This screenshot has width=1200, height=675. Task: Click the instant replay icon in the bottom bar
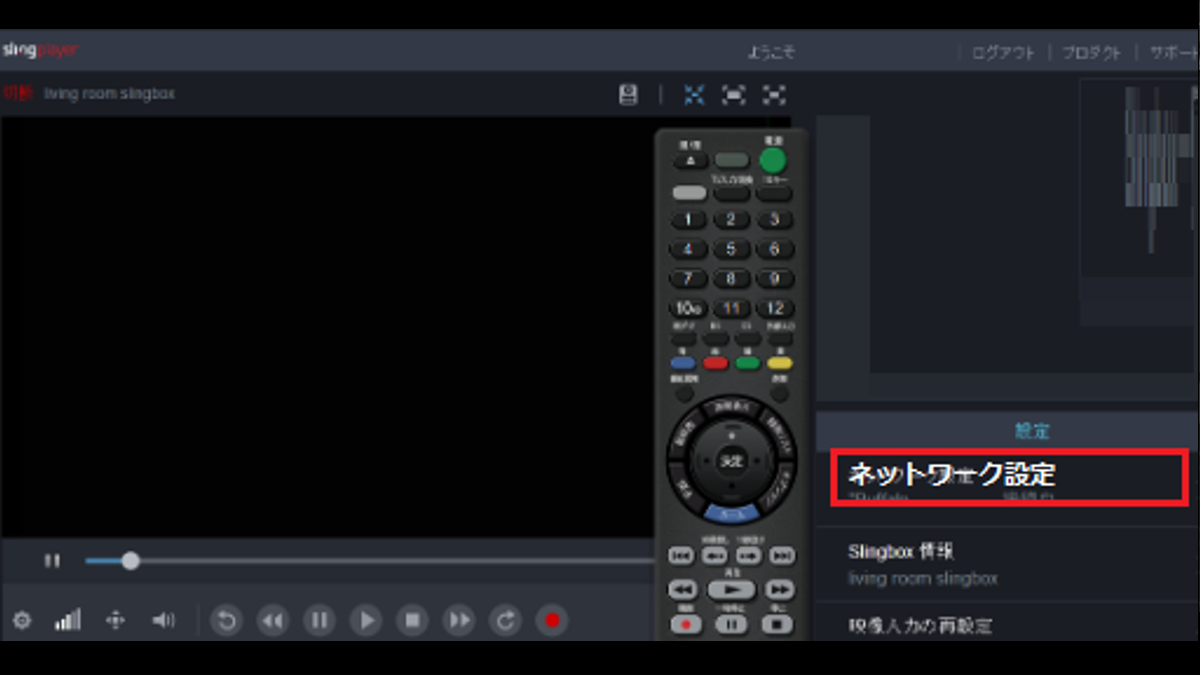point(226,621)
